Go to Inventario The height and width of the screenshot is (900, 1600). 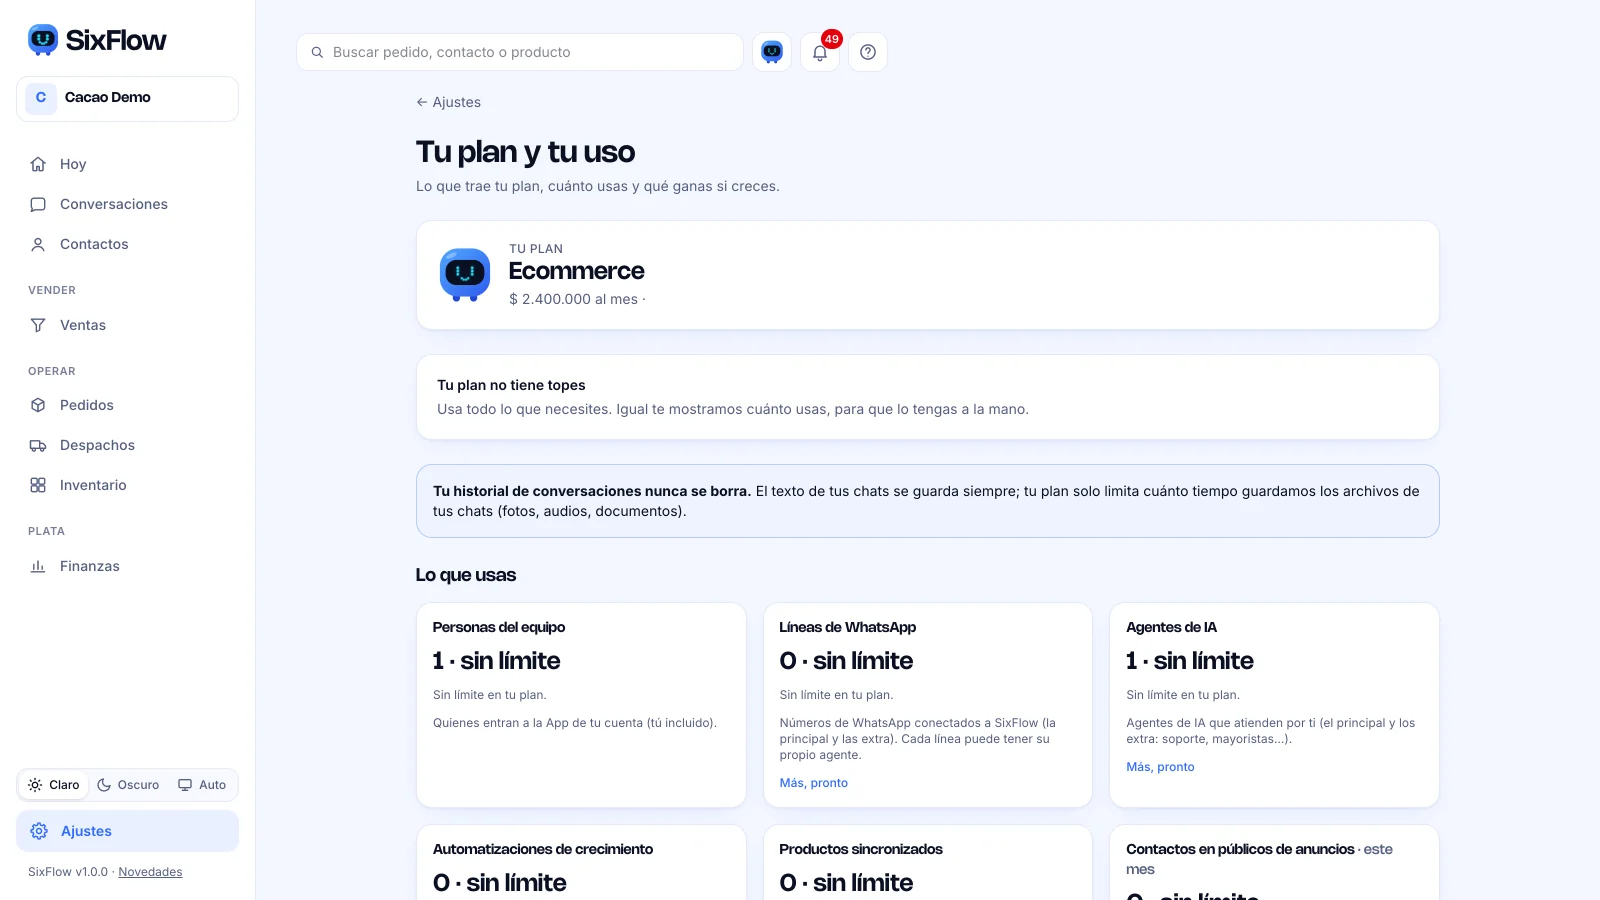(127, 485)
